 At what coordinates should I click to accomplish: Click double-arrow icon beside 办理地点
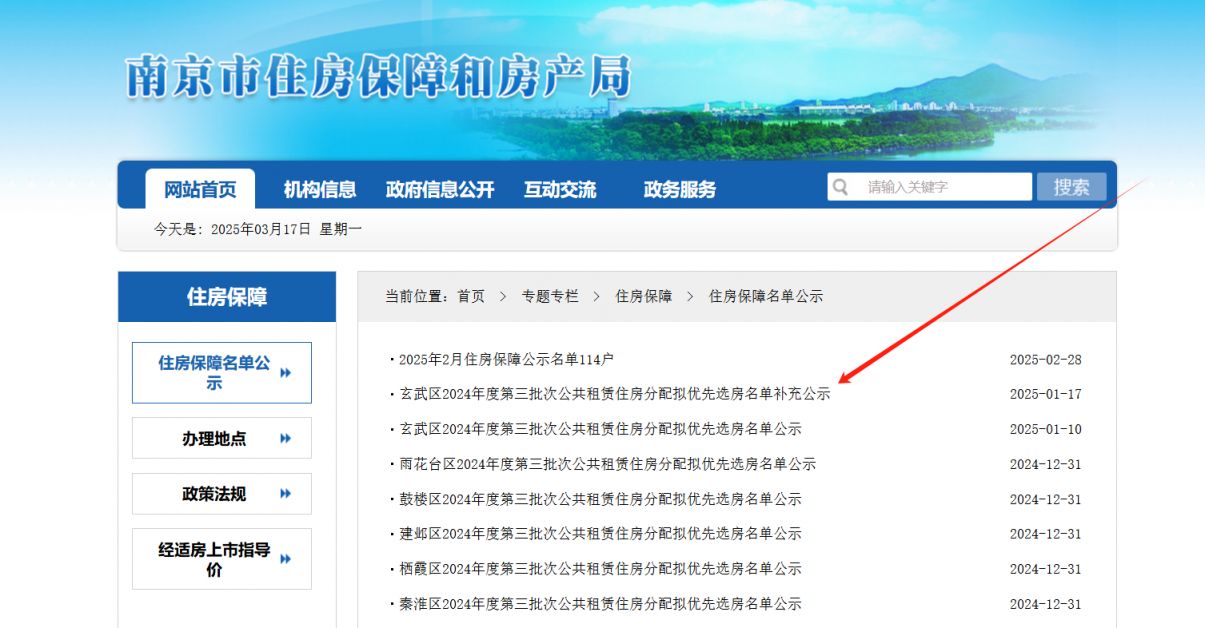click(x=286, y=438)
